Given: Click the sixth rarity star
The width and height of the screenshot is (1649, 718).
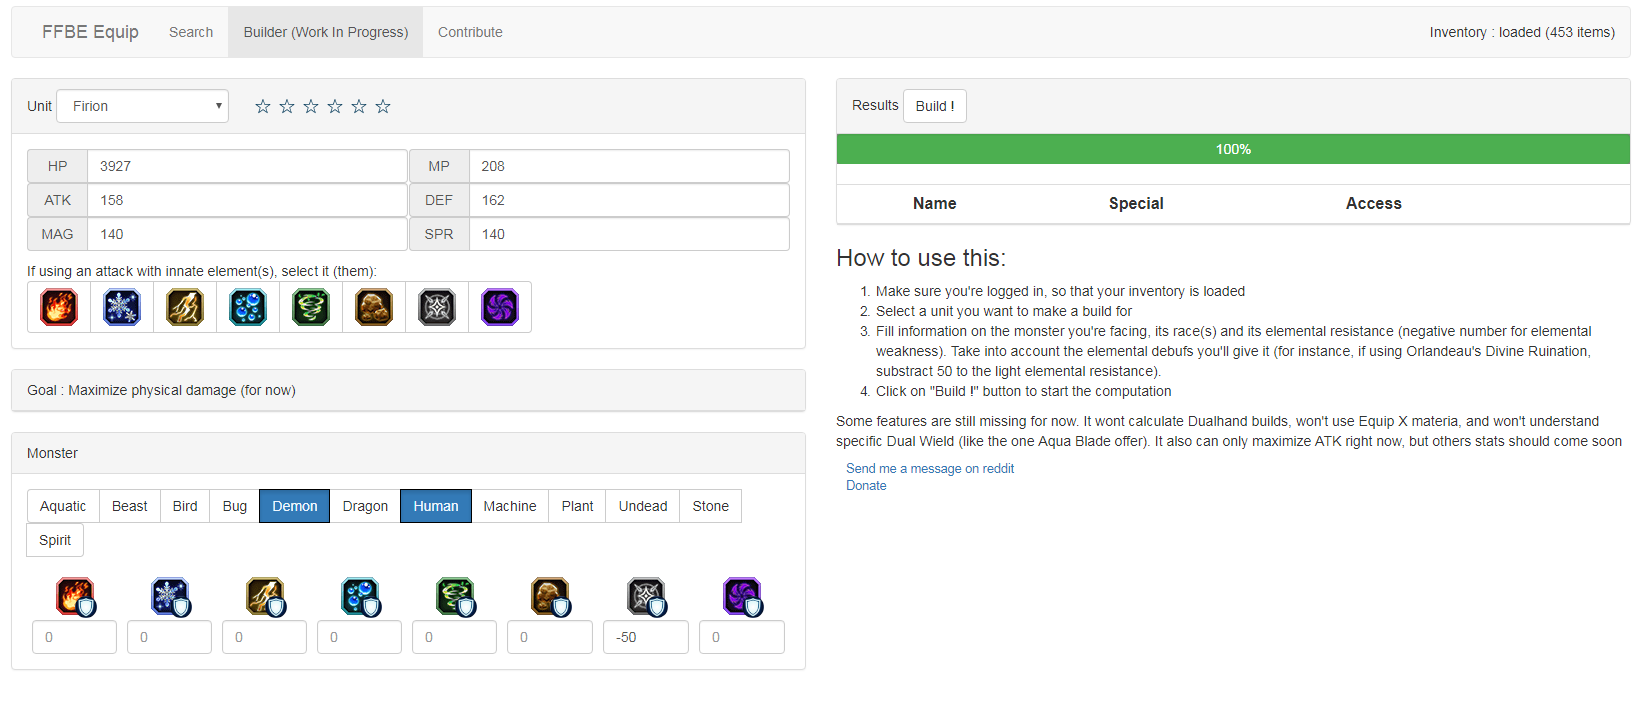Looking at the screenshot, I should [383, 106].
